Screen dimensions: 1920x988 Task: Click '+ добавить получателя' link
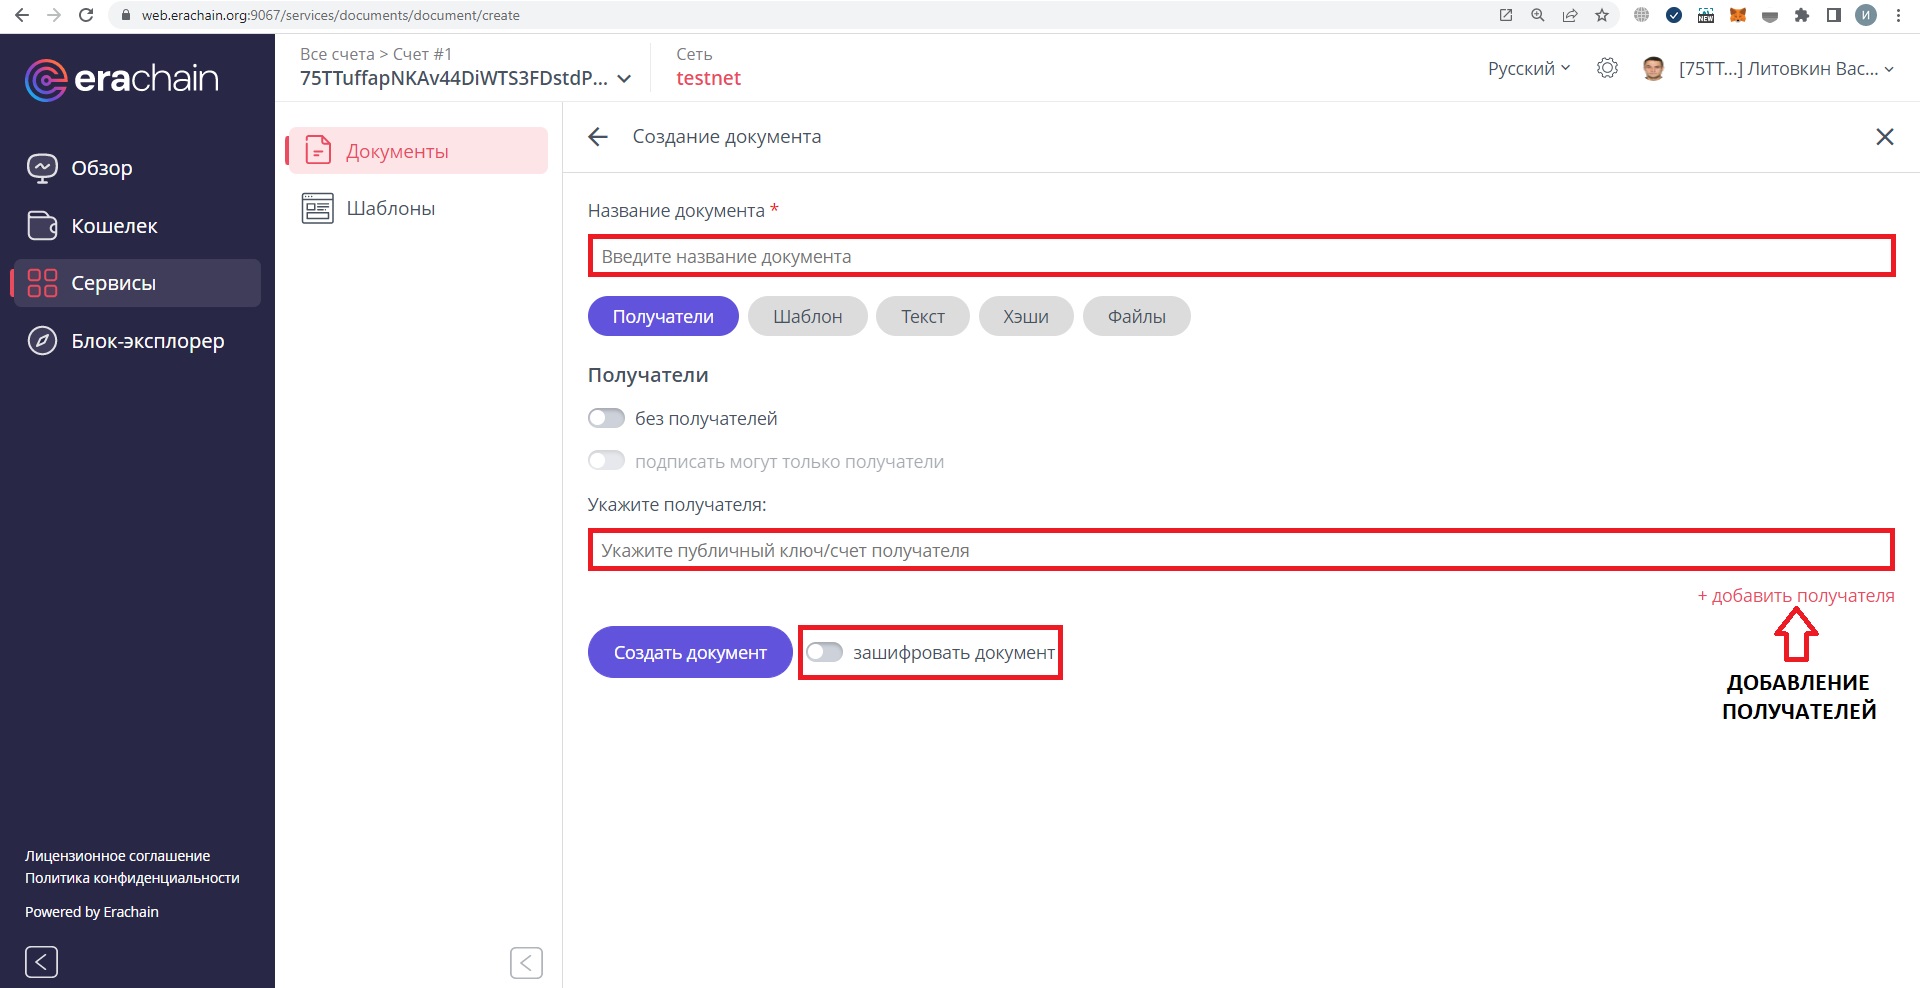point(1795,596)
